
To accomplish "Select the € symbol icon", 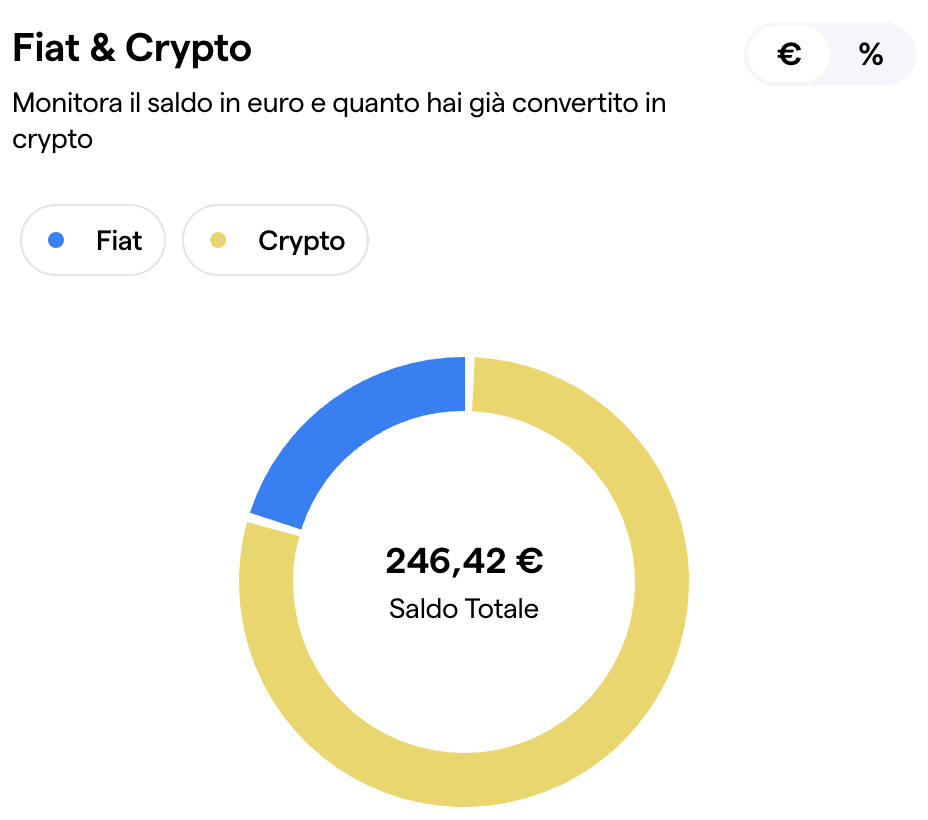I will tap(789, 54).
